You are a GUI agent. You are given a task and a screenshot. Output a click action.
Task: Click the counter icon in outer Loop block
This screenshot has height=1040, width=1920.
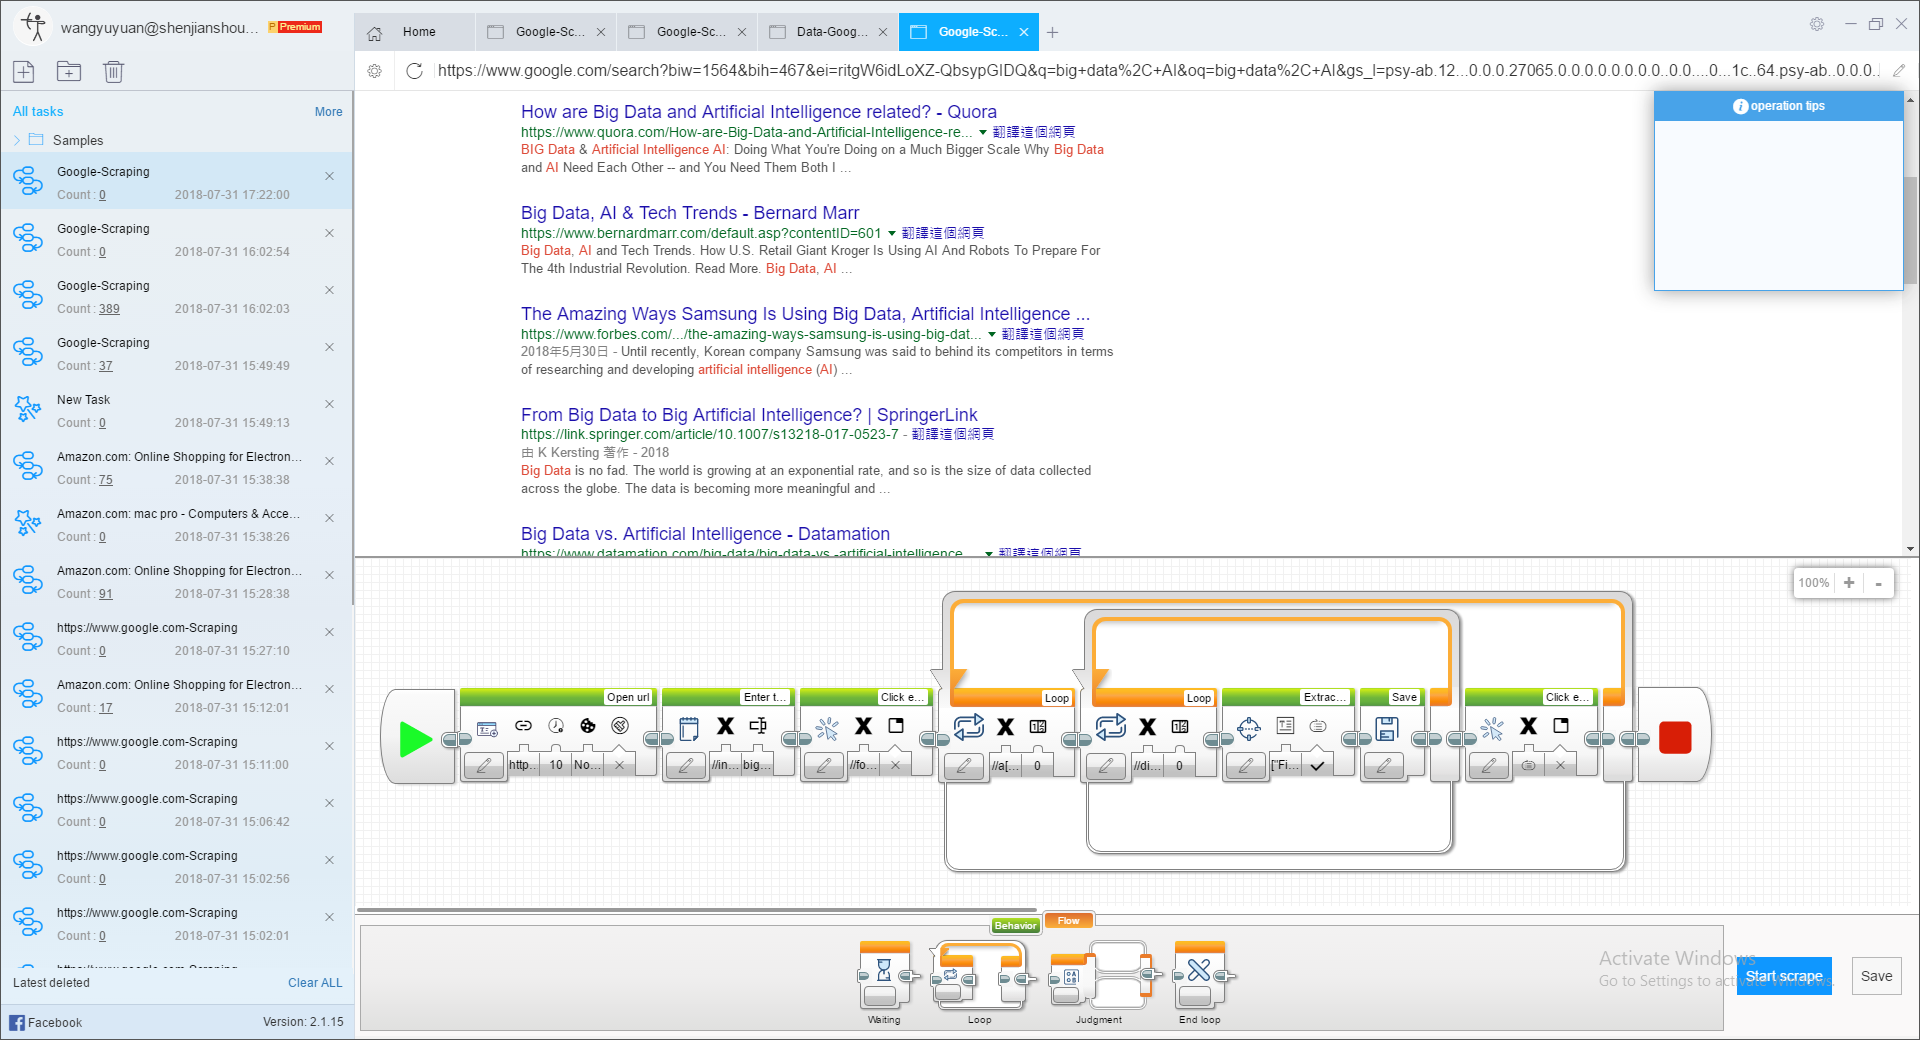click(1038, 727)
